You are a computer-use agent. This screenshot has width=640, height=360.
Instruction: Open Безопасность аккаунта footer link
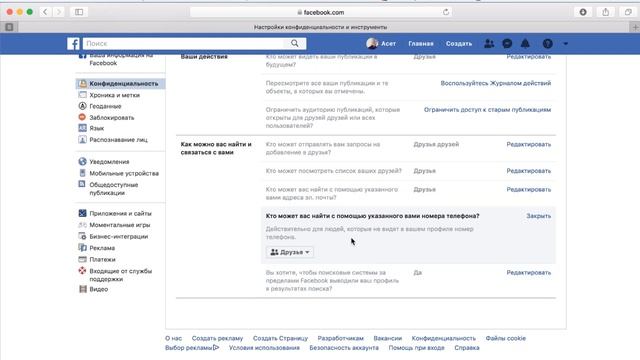coord(344,348)
